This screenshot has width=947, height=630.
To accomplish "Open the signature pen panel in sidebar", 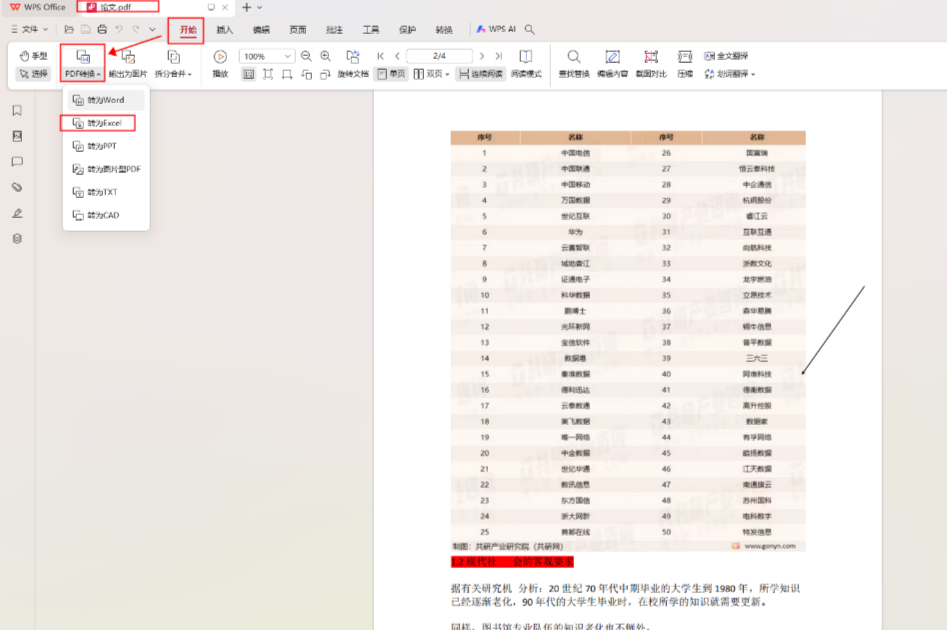I will click(x=17, y=213).
